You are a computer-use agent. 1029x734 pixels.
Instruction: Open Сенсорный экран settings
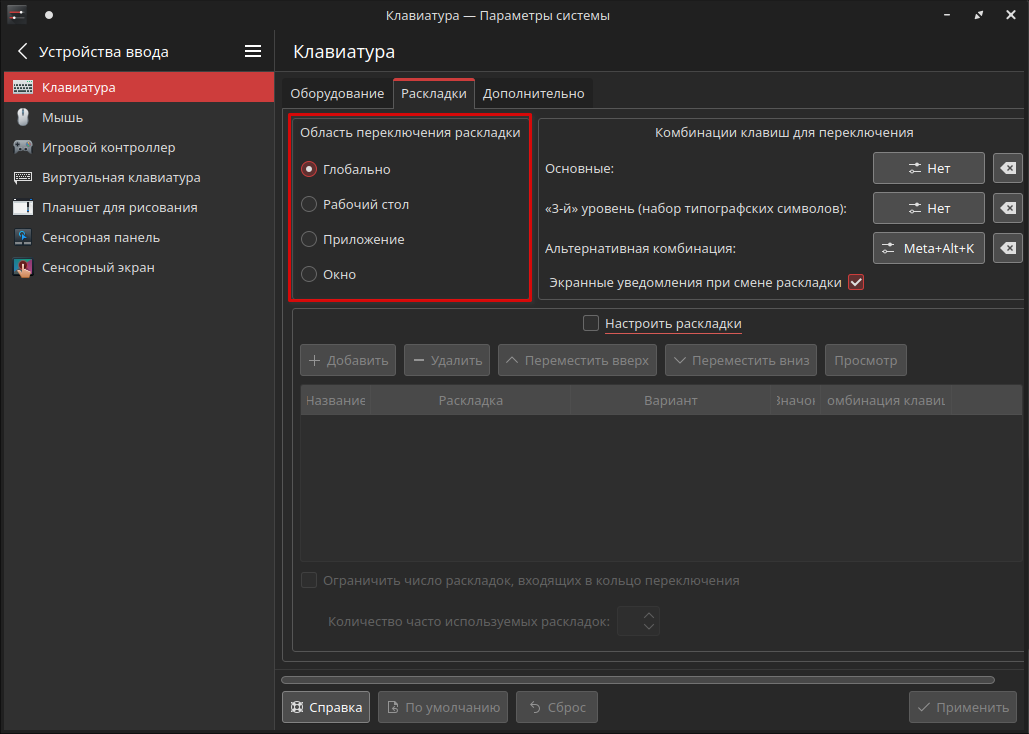tap(138, 268)
